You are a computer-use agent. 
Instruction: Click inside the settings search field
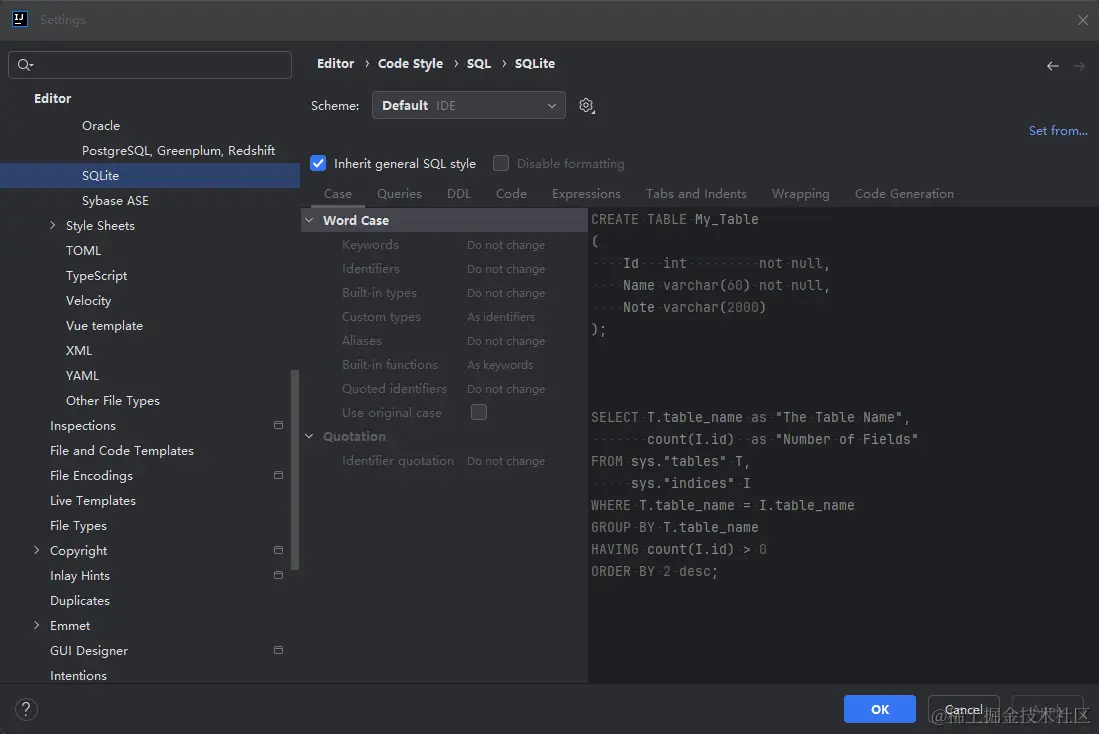(x=150, y=64)
